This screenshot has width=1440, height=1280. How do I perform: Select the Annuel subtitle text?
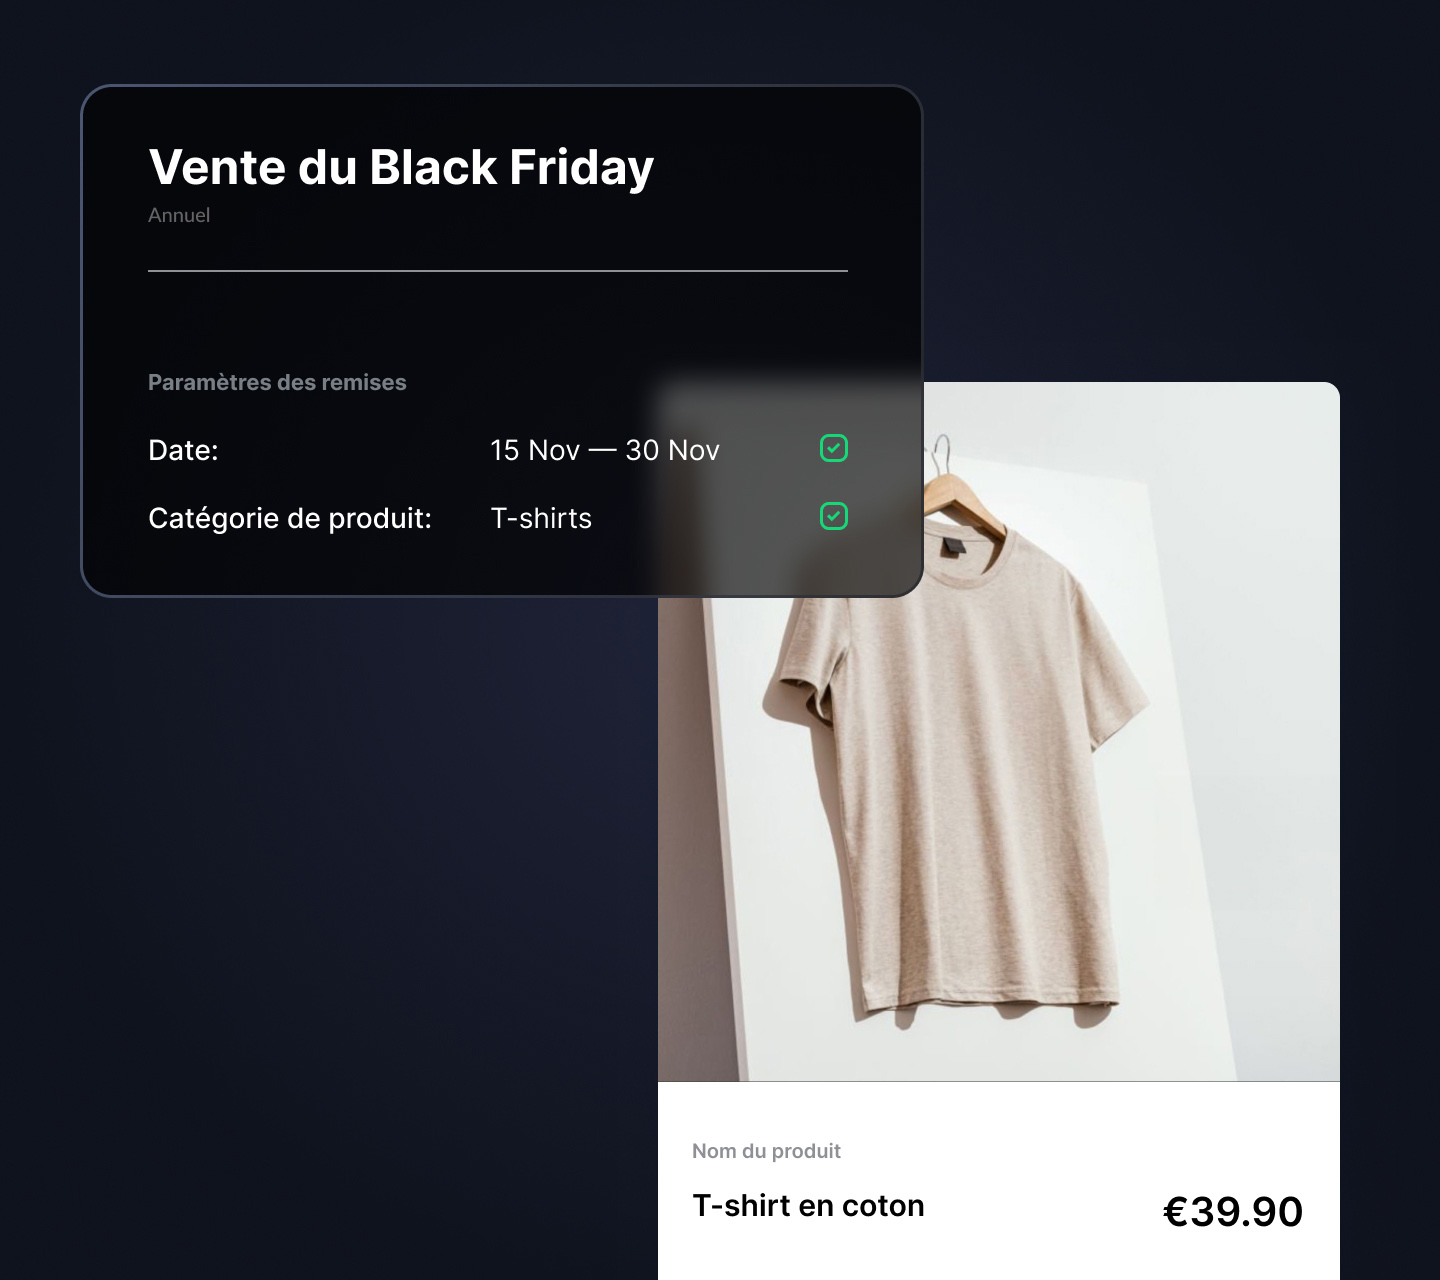[179, 215]
